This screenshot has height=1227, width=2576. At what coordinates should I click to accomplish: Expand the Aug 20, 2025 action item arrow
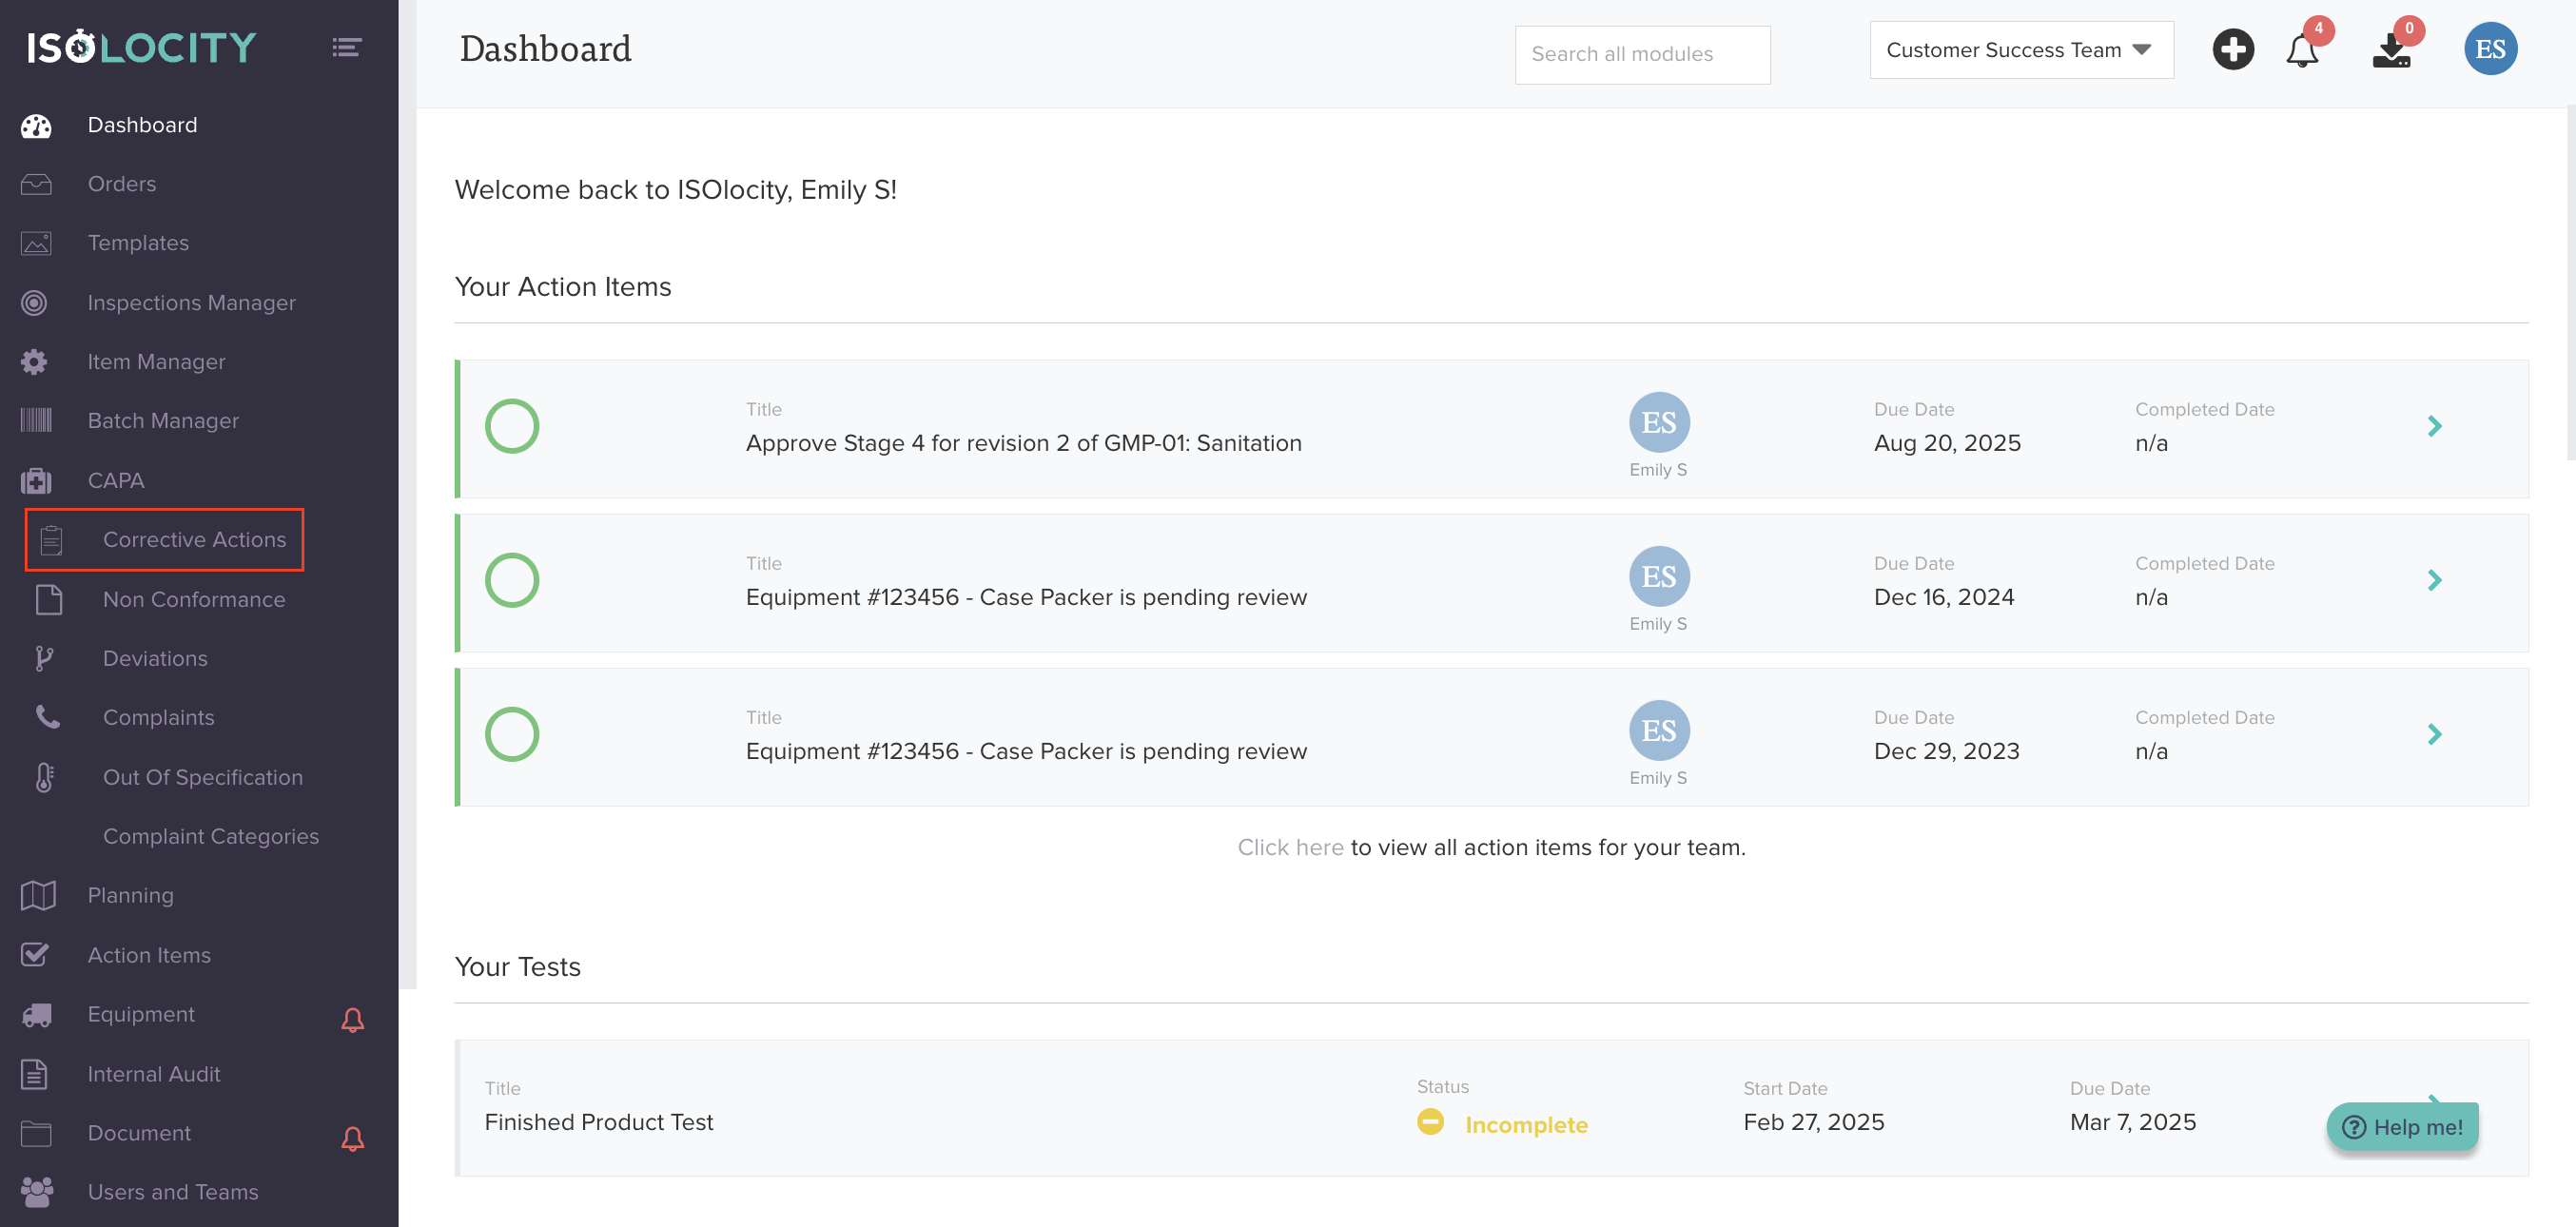click(2434, 427)
